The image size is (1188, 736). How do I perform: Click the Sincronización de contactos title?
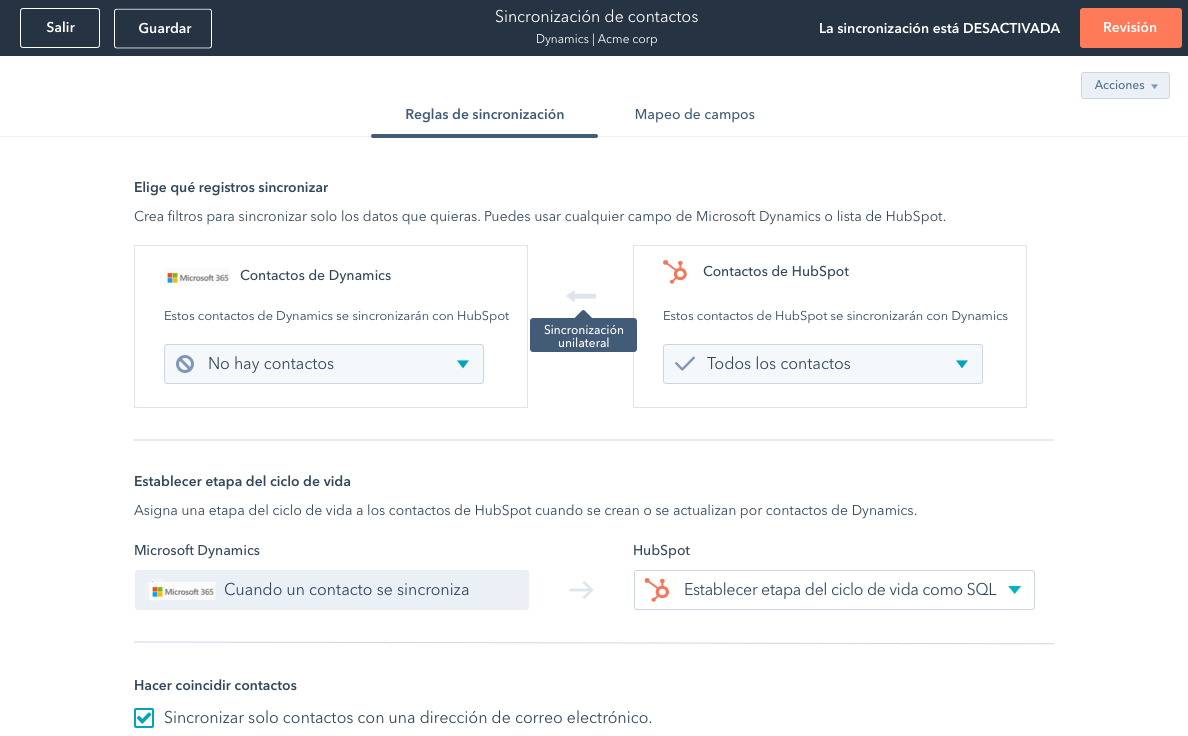click(596, 17)
